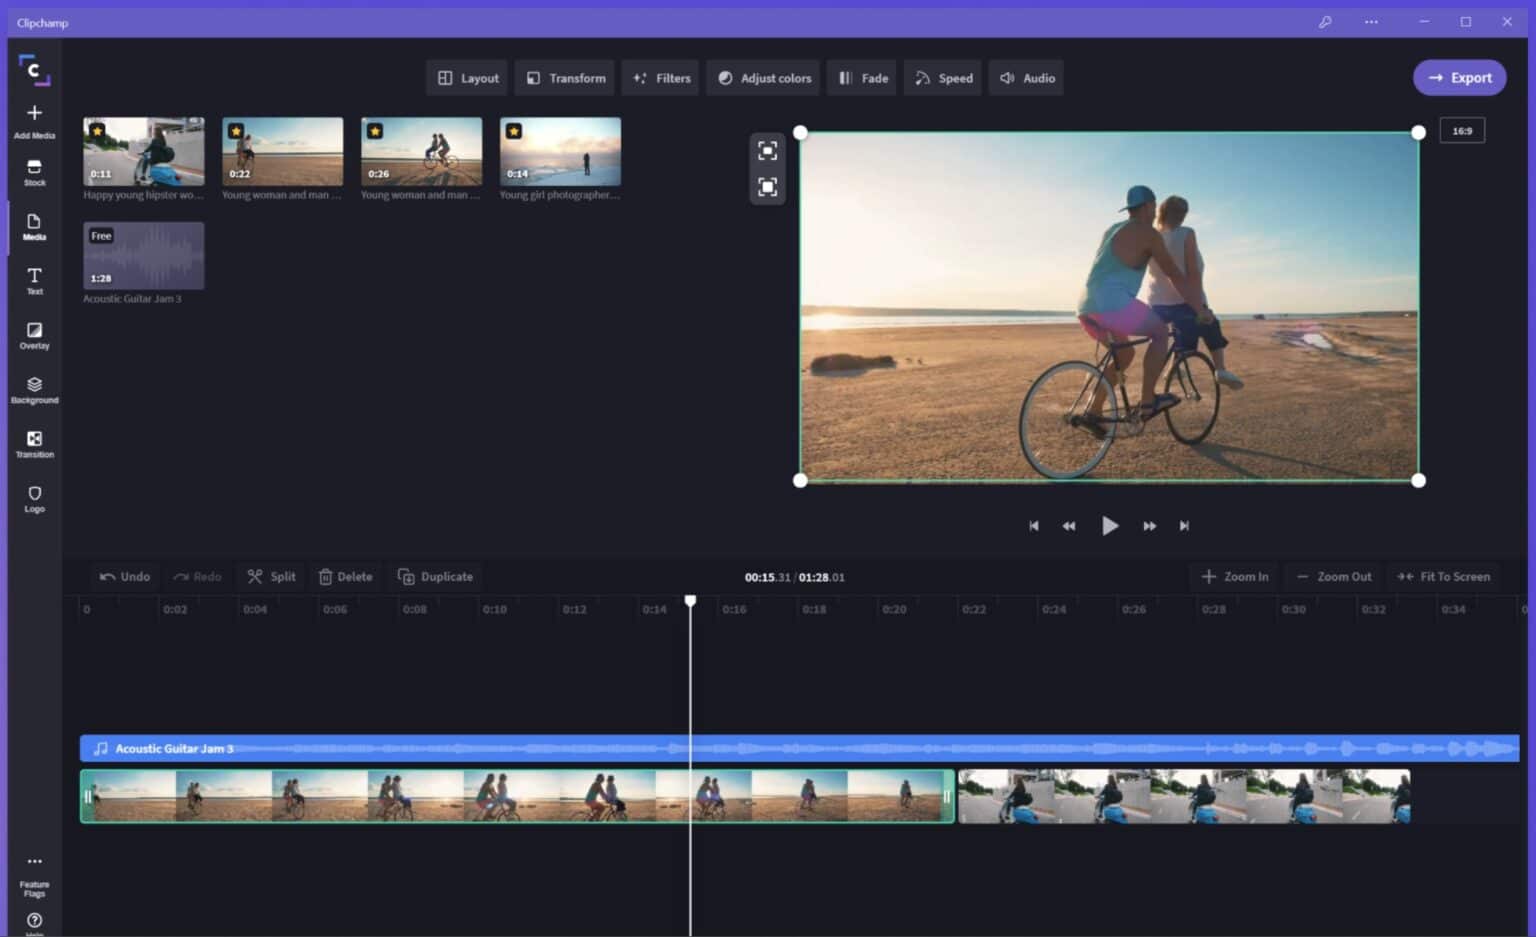
Task: Skip to the end of the video
Action: click(x=1184, y=526)
